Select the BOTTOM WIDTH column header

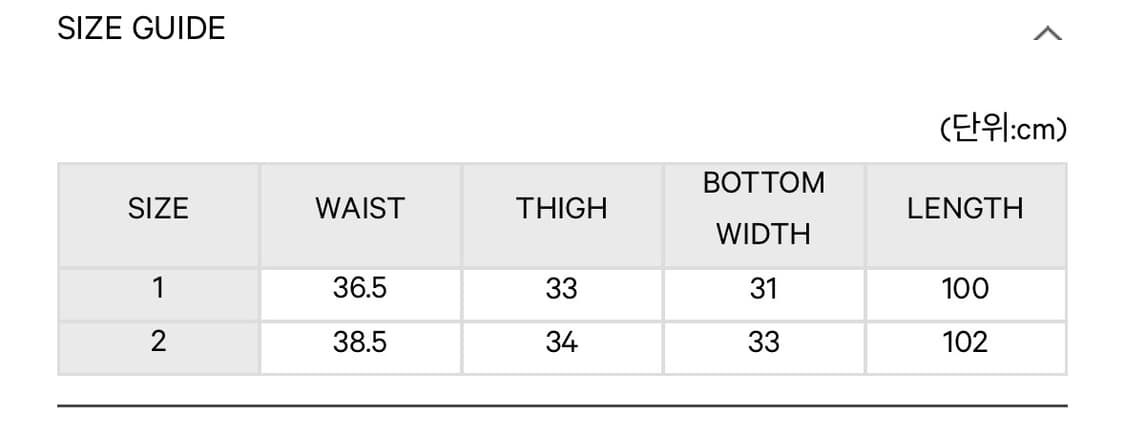pos(764,209)
